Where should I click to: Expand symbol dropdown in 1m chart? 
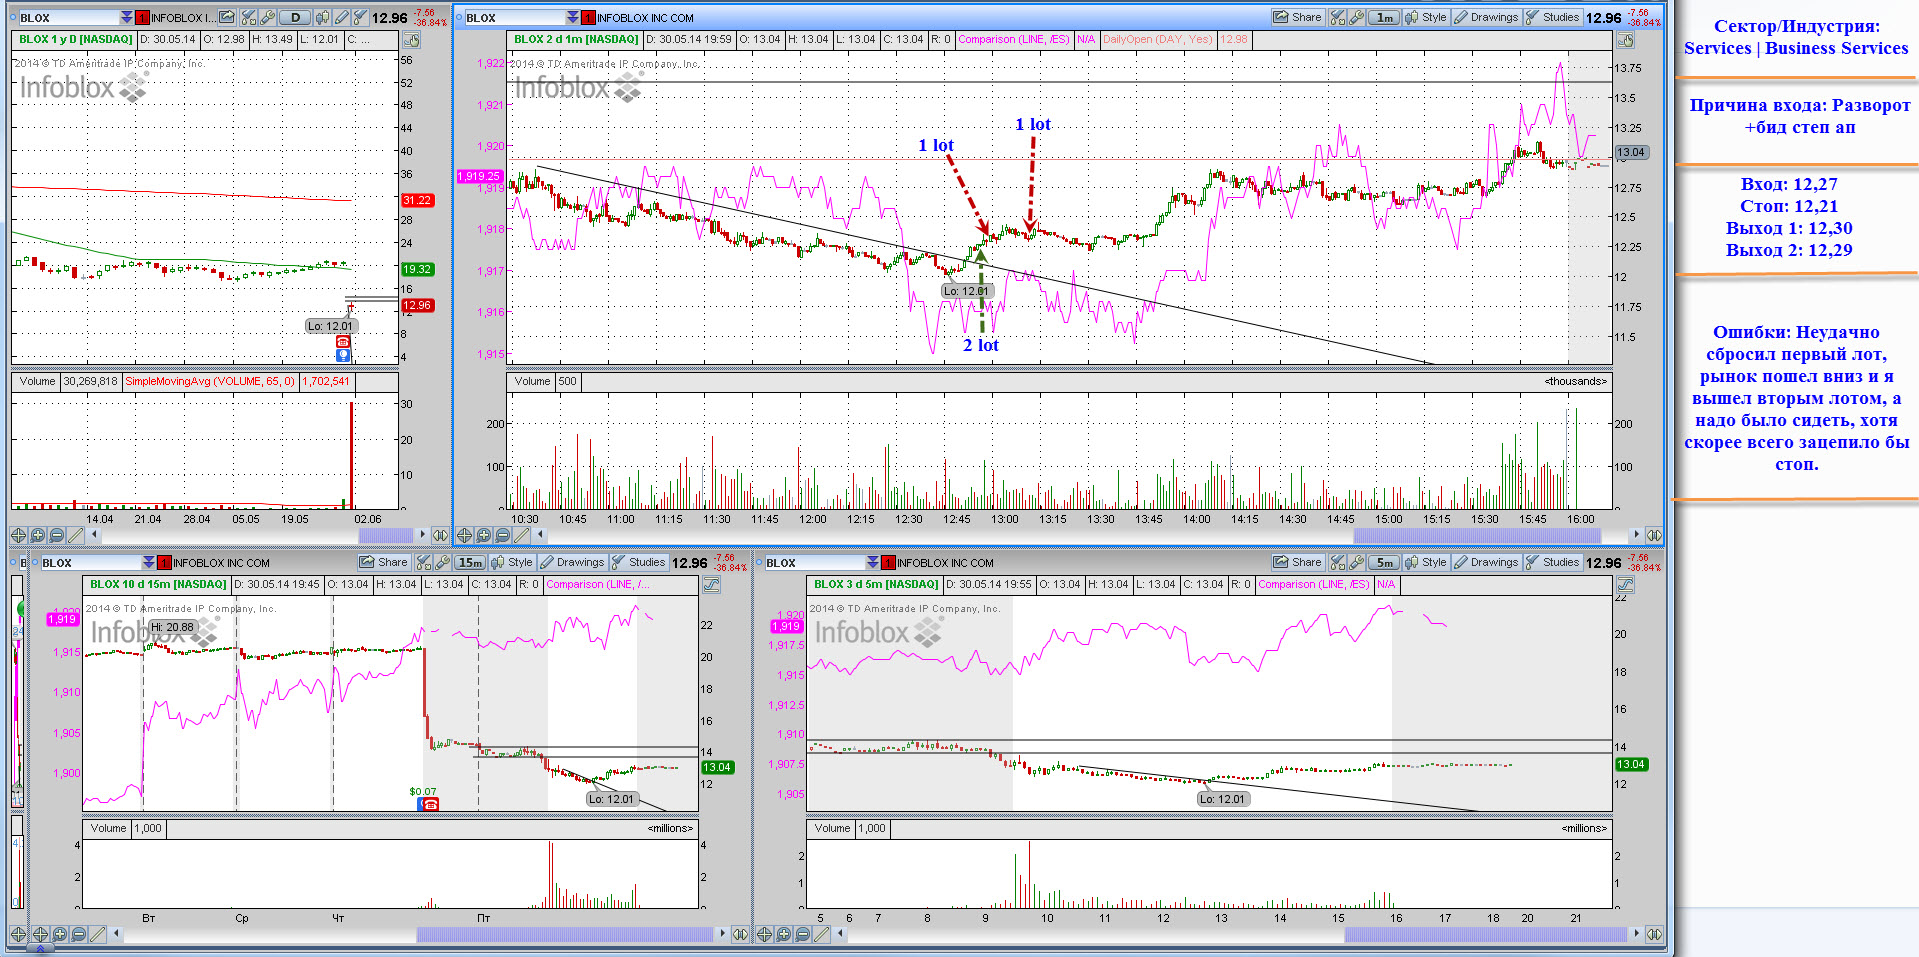(572, 17)
